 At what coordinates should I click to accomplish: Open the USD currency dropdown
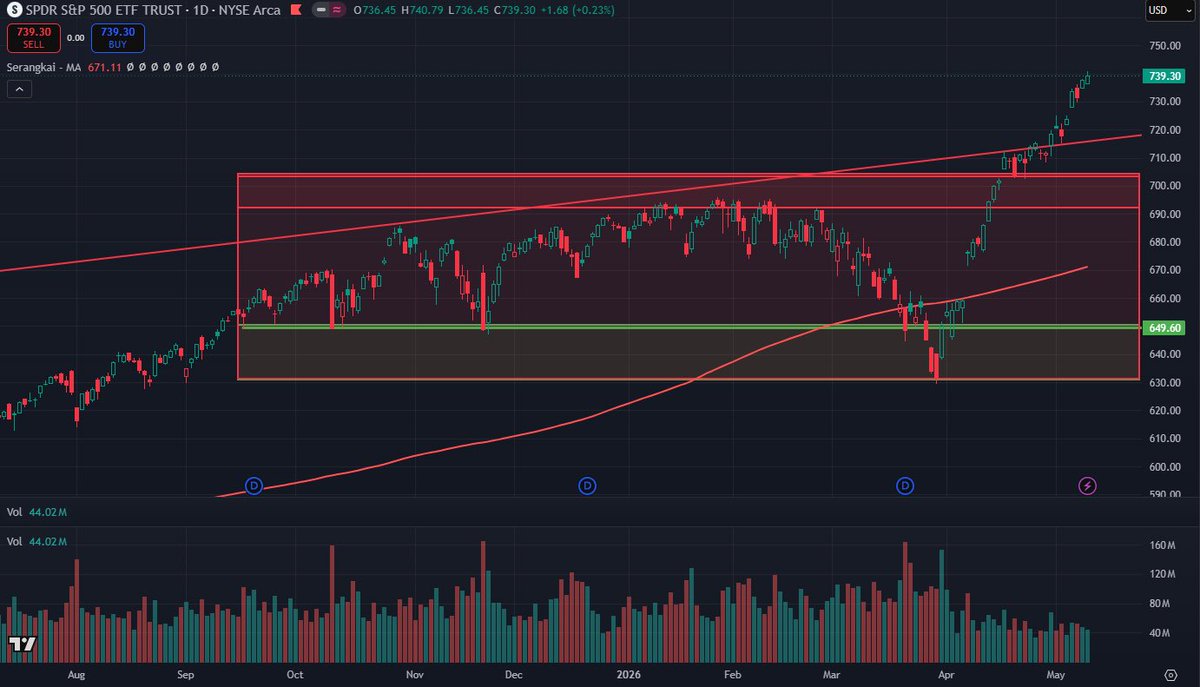(x=1170, y=11)
